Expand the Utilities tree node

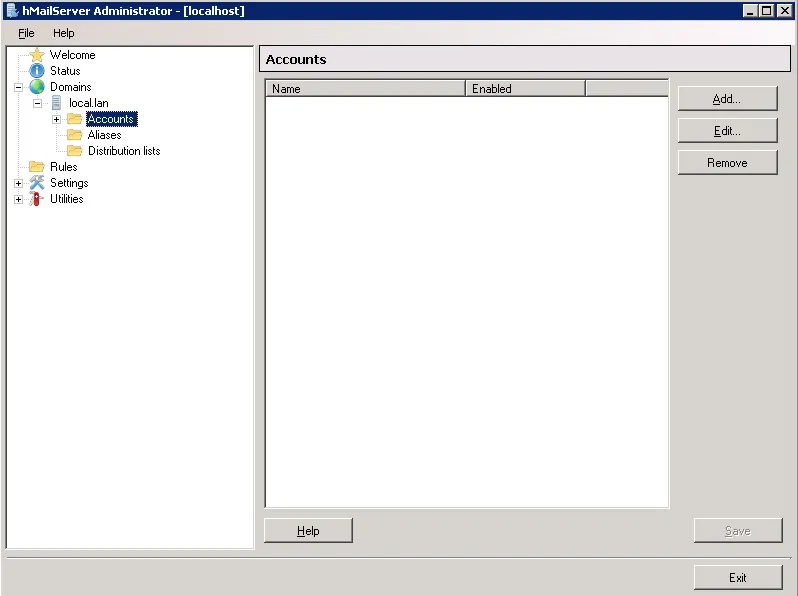point(18,199)
